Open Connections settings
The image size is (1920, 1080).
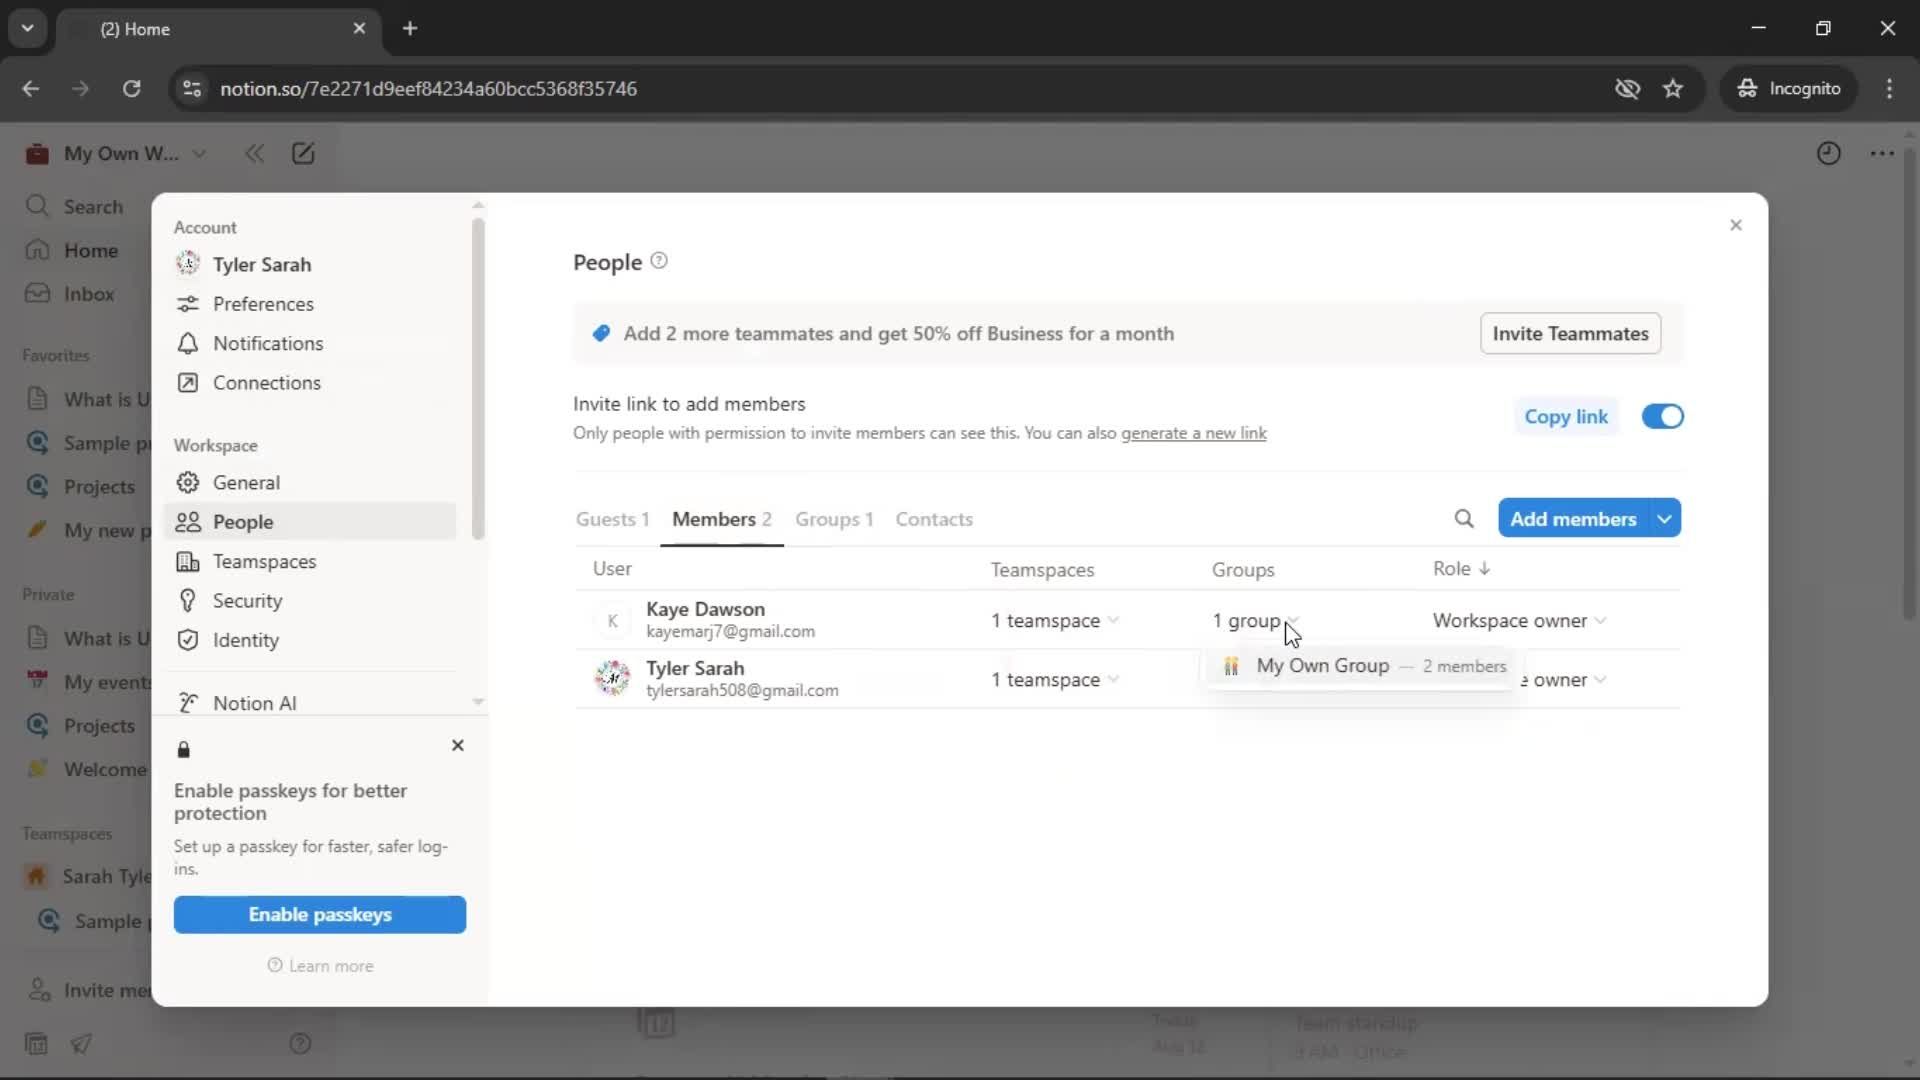(312, 383)
